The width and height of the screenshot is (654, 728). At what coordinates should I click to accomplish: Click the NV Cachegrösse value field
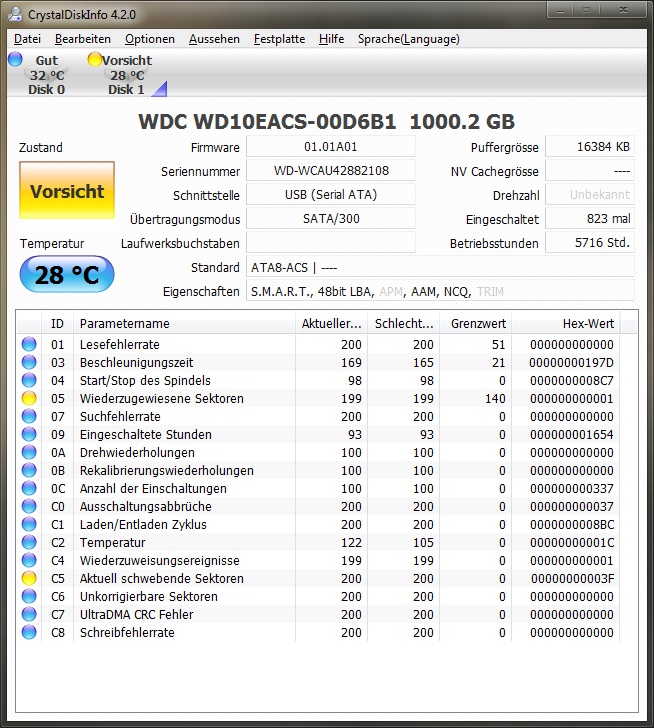point(589,171)
